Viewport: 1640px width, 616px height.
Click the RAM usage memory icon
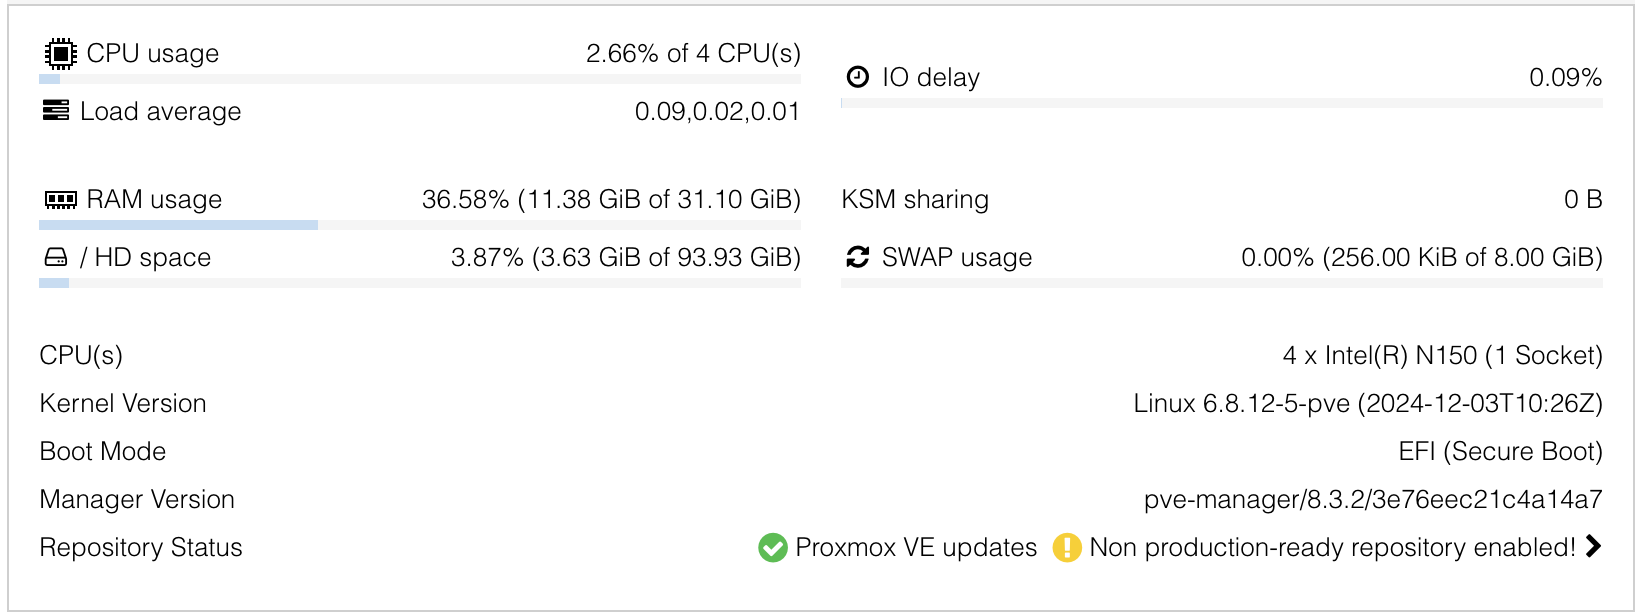point(61,199)
